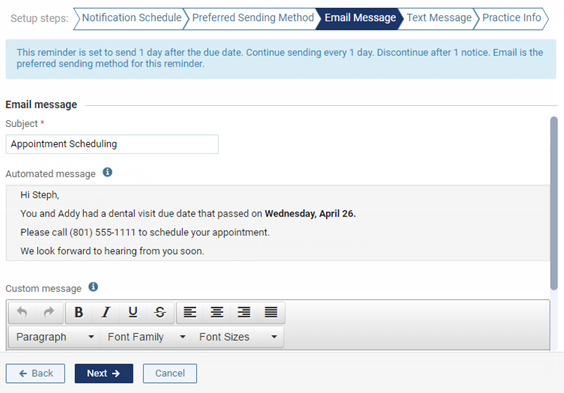
Task: Expand the Font Sizes dropdown
Action: 237,337
